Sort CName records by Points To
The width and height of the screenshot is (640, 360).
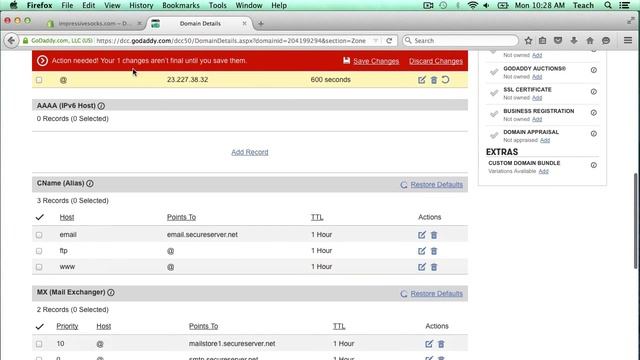coord(181,217)
